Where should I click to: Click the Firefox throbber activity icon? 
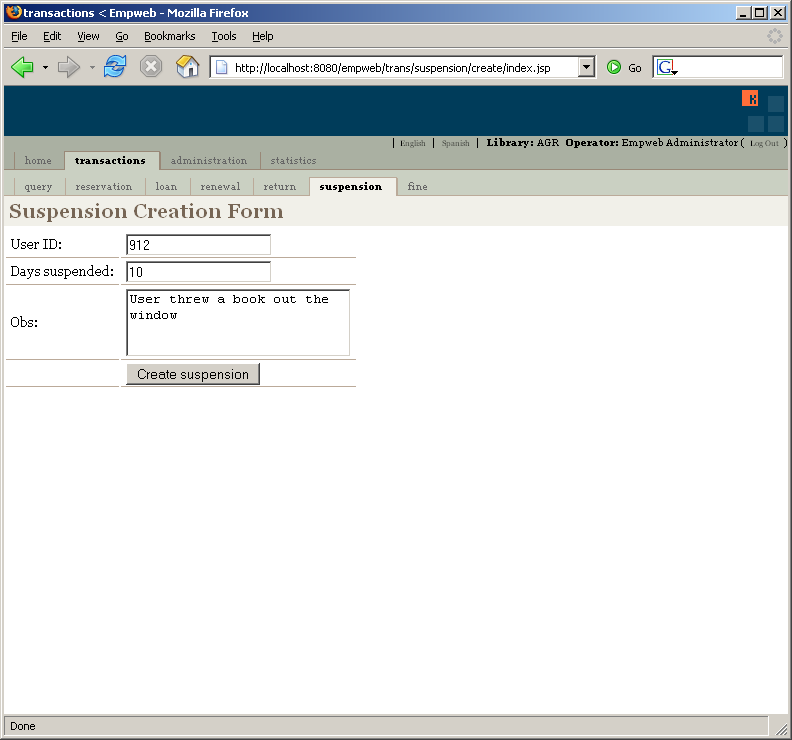774,36
